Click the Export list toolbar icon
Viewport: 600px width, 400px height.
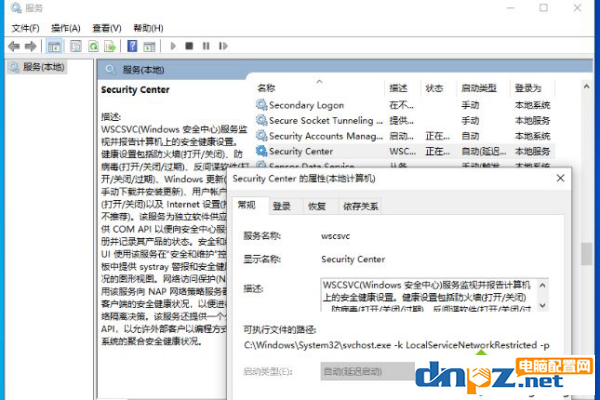110,46
